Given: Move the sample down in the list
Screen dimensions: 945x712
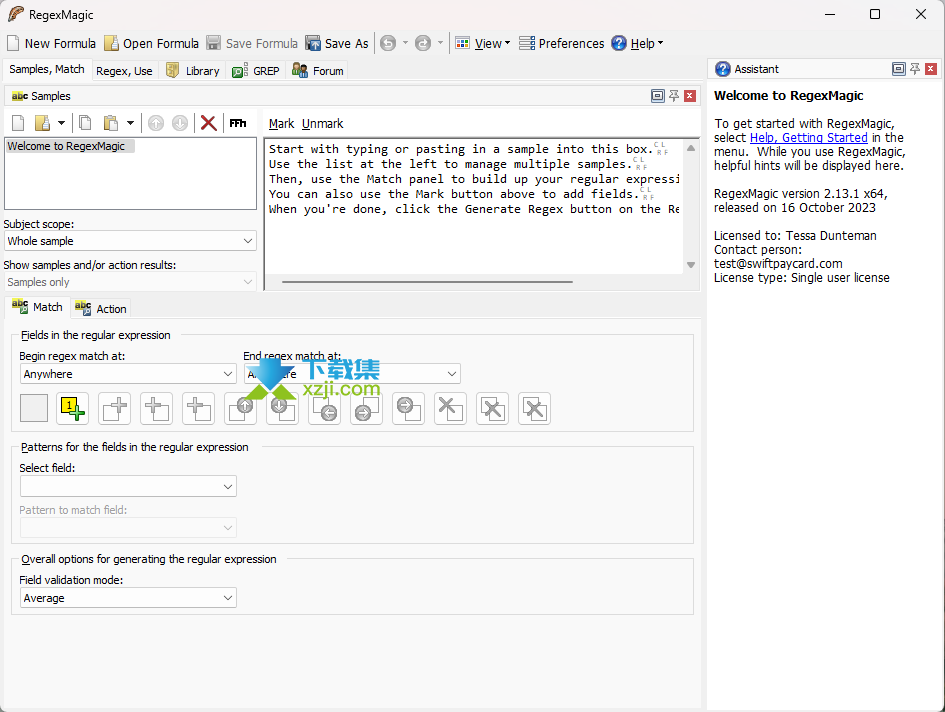Looking at the screenshot, I should (x=180, y=123).
